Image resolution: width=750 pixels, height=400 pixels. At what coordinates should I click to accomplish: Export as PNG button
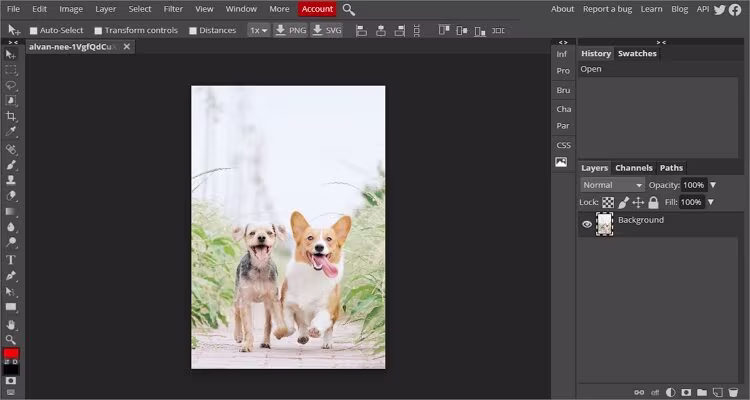tap(290, 30)
